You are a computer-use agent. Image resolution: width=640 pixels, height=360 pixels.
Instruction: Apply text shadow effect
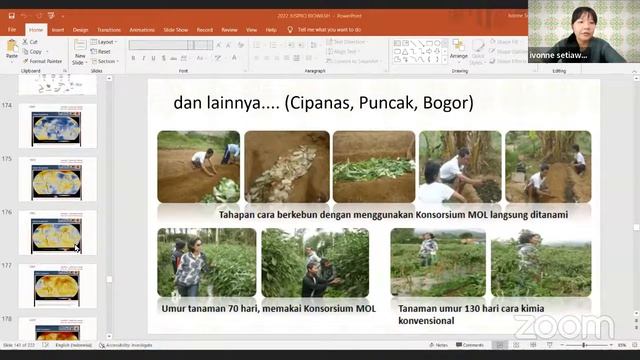point(164,58)
